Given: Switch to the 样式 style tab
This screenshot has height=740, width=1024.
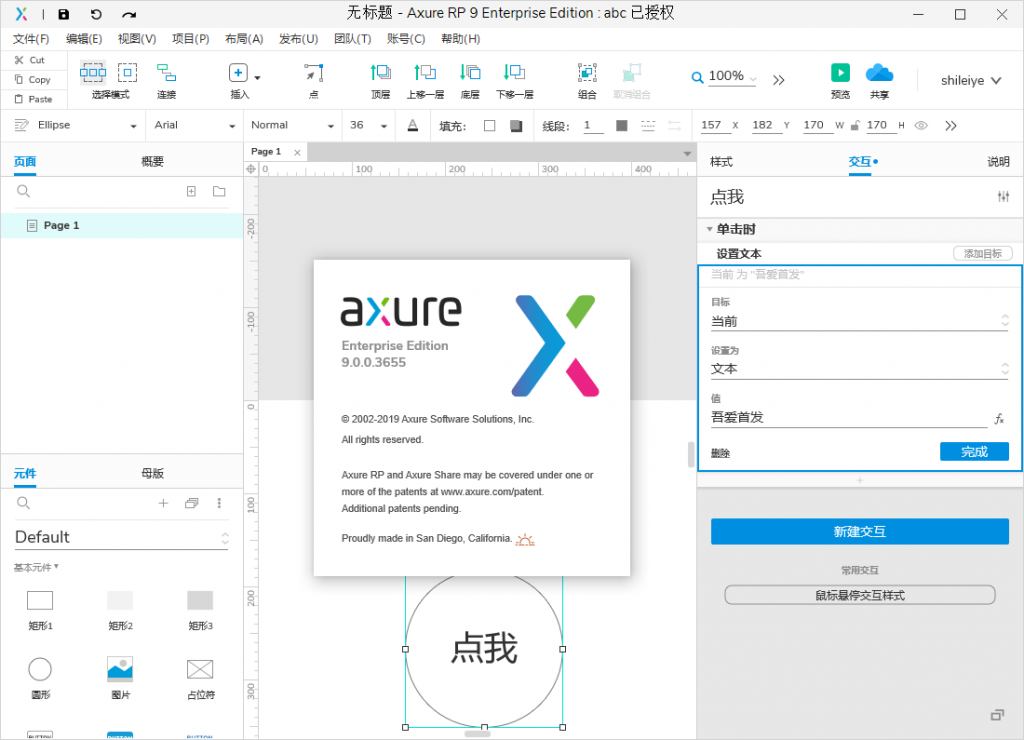Looking at the screenshot, I should [x=721, y=161].
